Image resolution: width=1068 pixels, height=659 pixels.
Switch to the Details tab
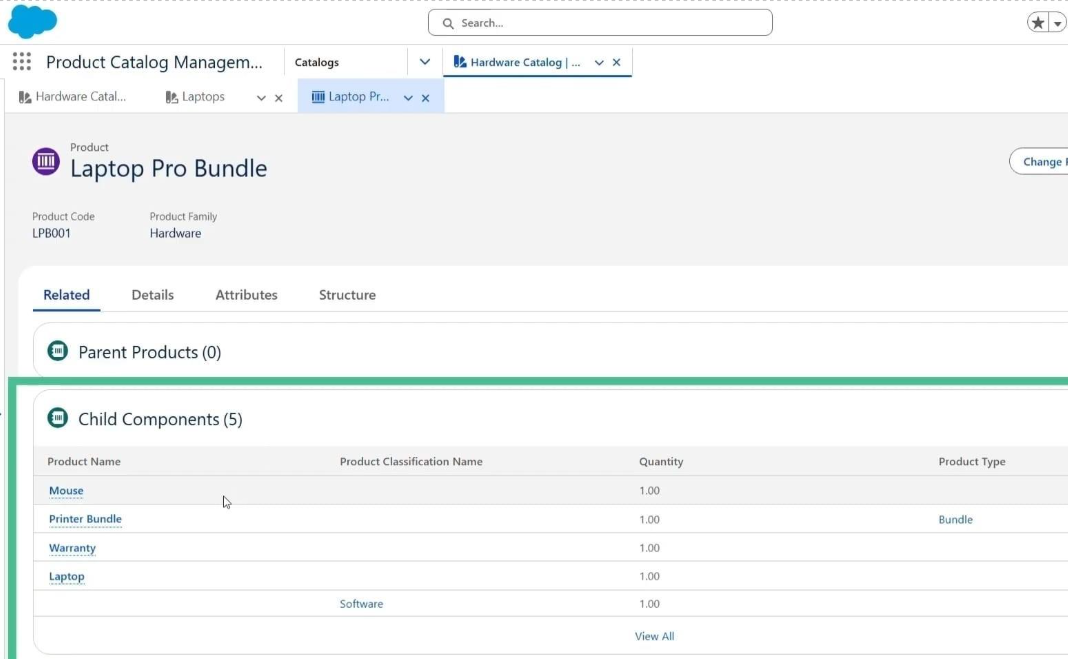coord(153,295)
